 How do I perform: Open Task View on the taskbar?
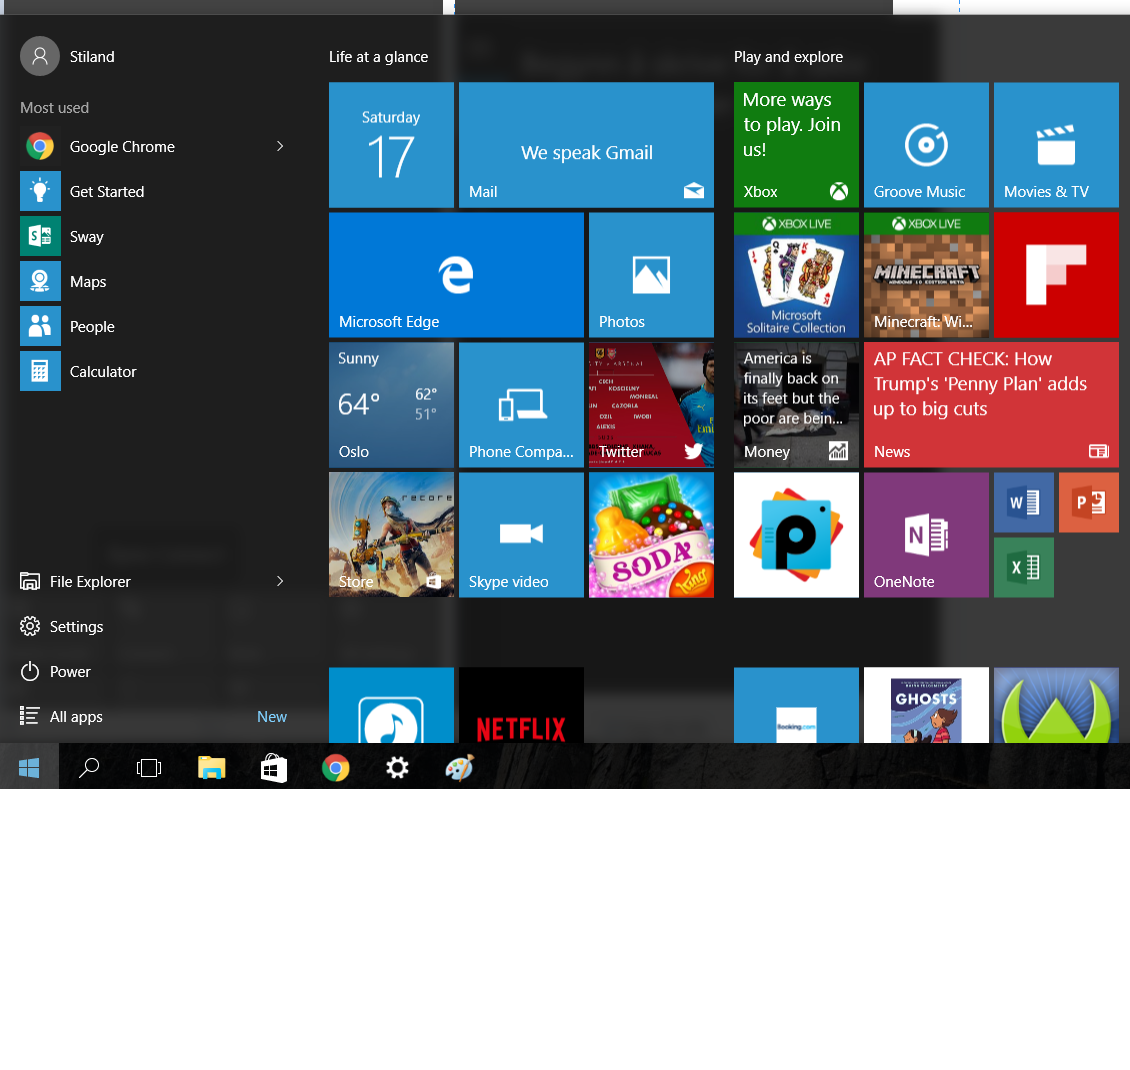point(148,767)
